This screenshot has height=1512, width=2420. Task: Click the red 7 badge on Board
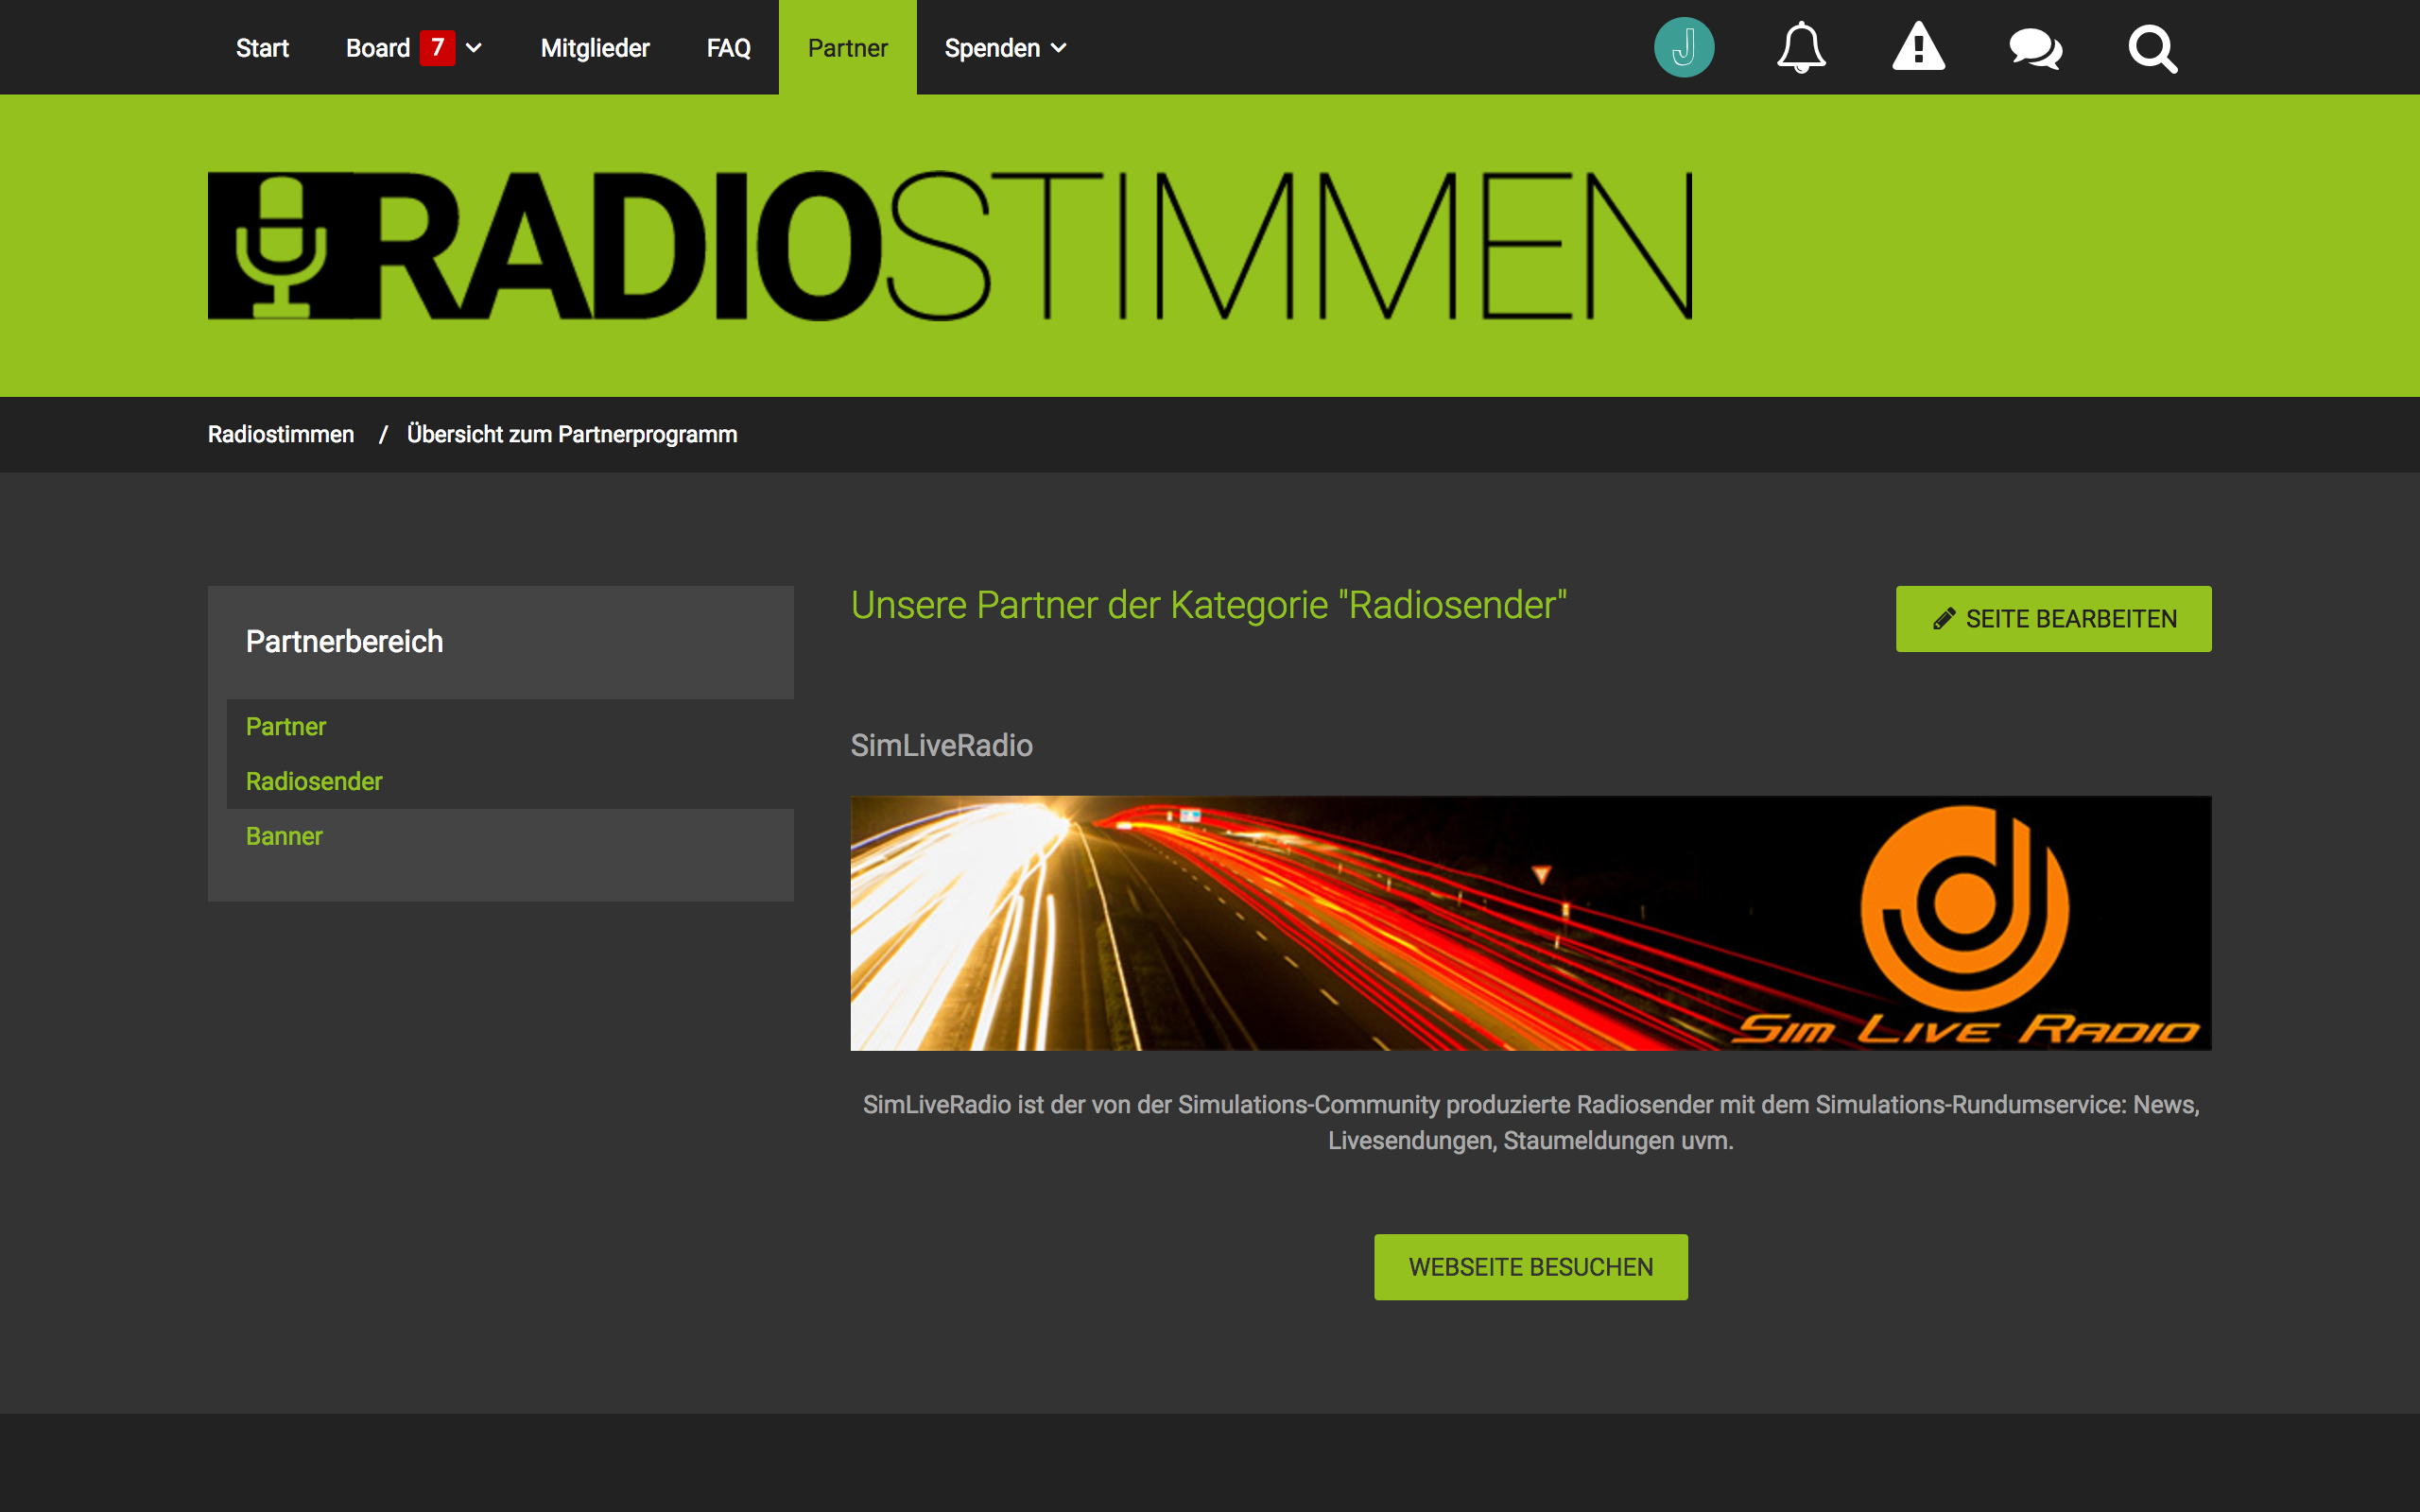click(437, 47)
